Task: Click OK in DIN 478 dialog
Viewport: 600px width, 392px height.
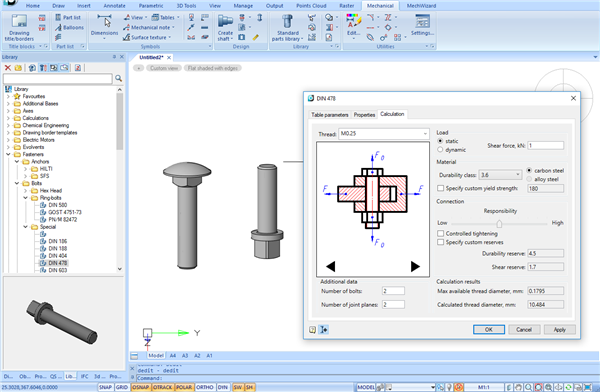Action: click(489, 330)
